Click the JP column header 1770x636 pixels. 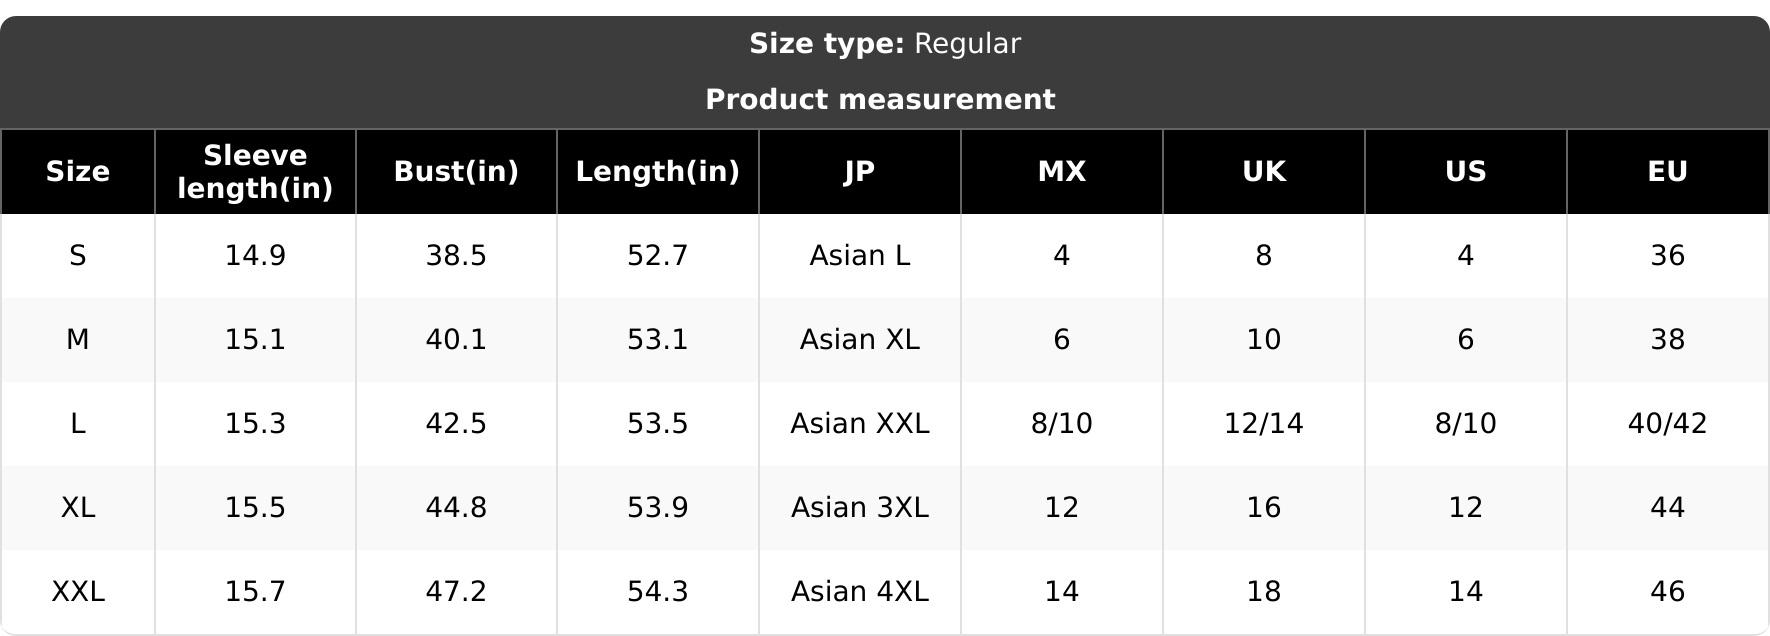860,172
